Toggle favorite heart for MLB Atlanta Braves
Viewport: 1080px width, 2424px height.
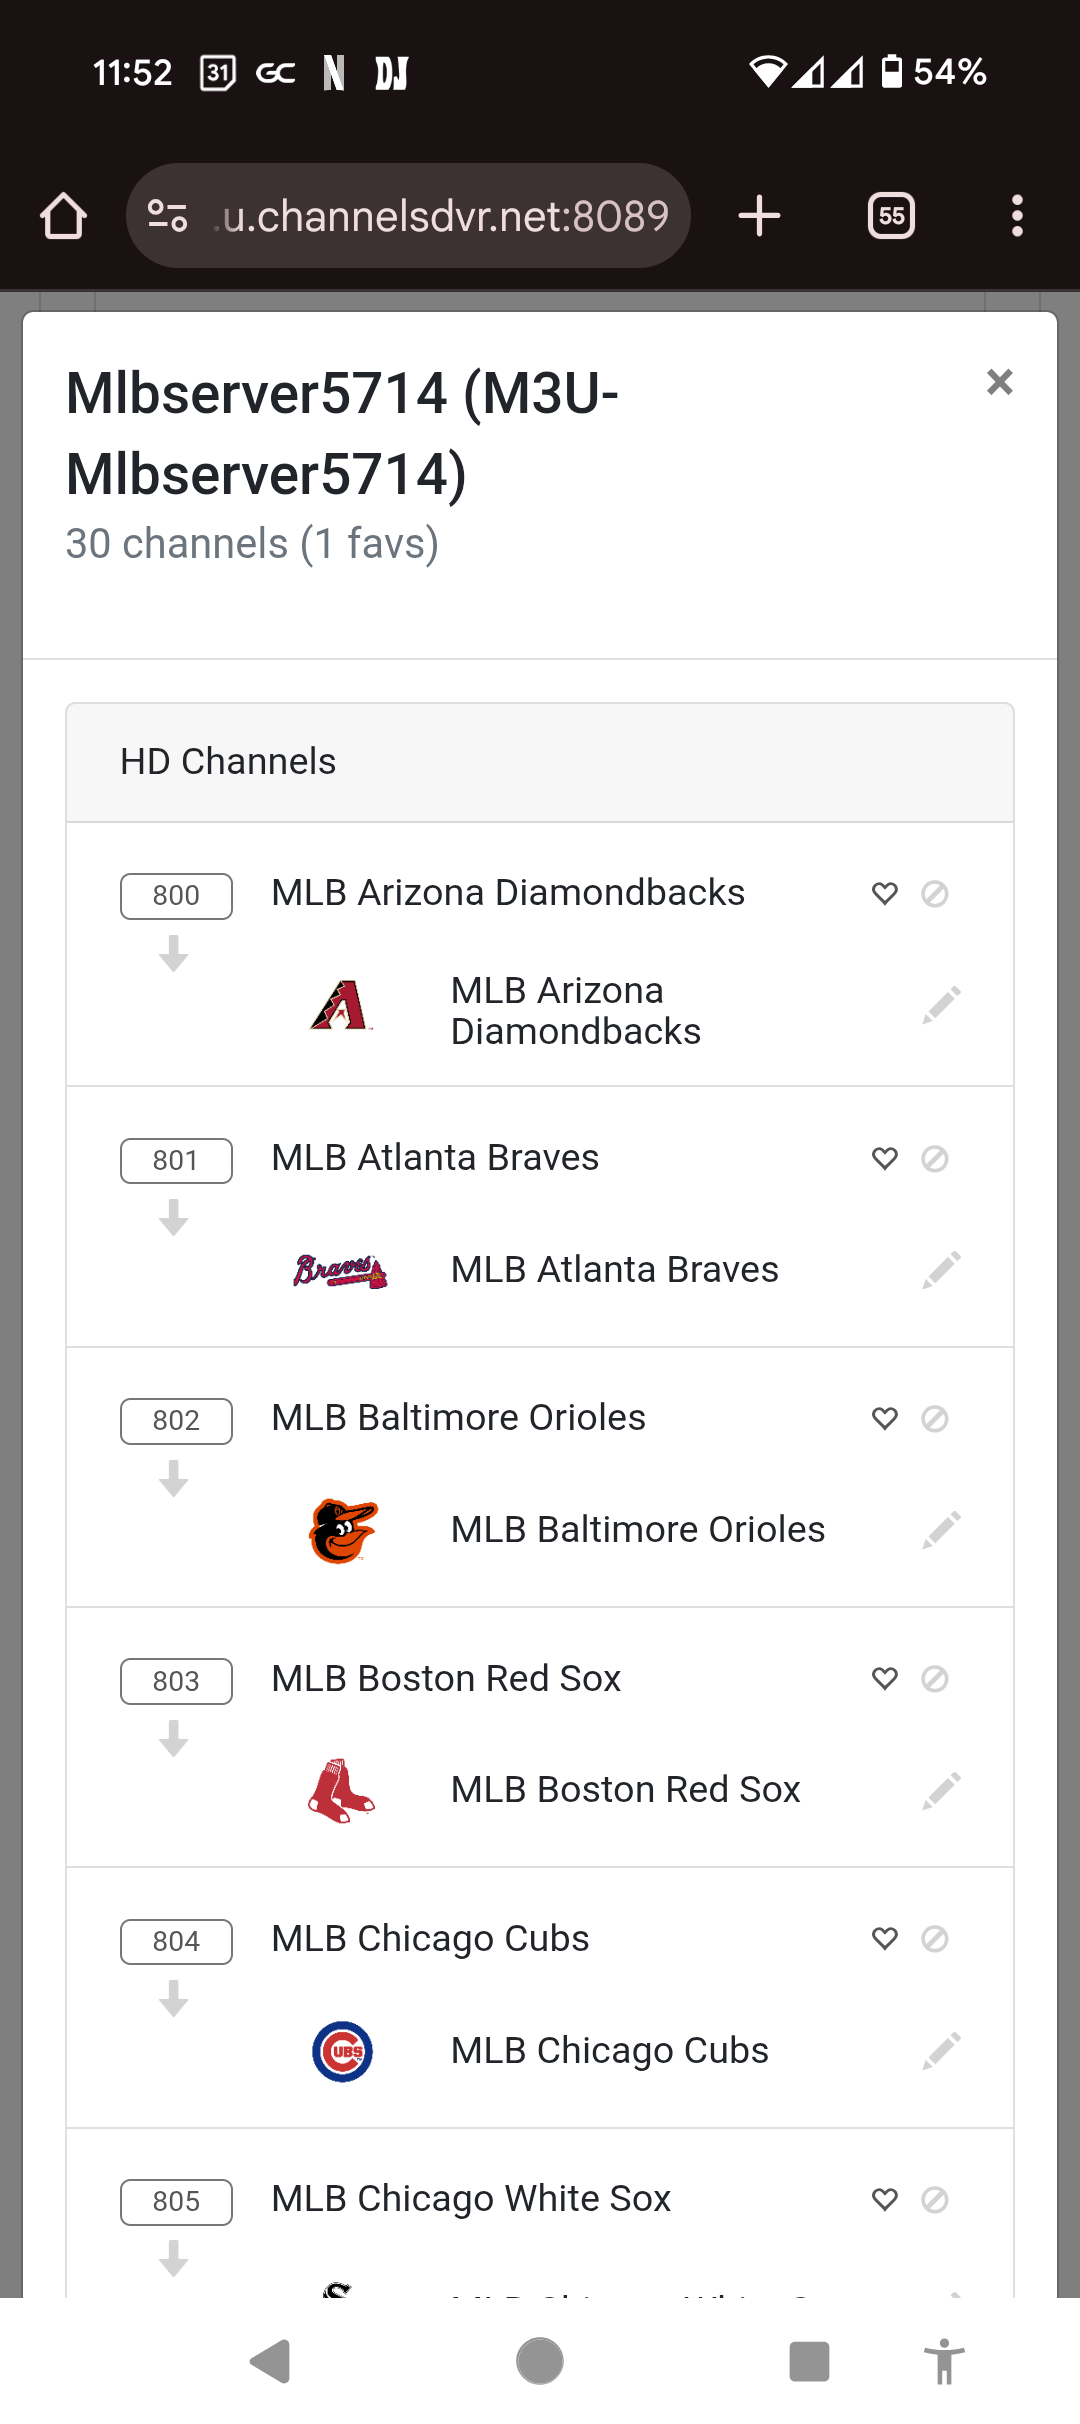coord(885,1158)
